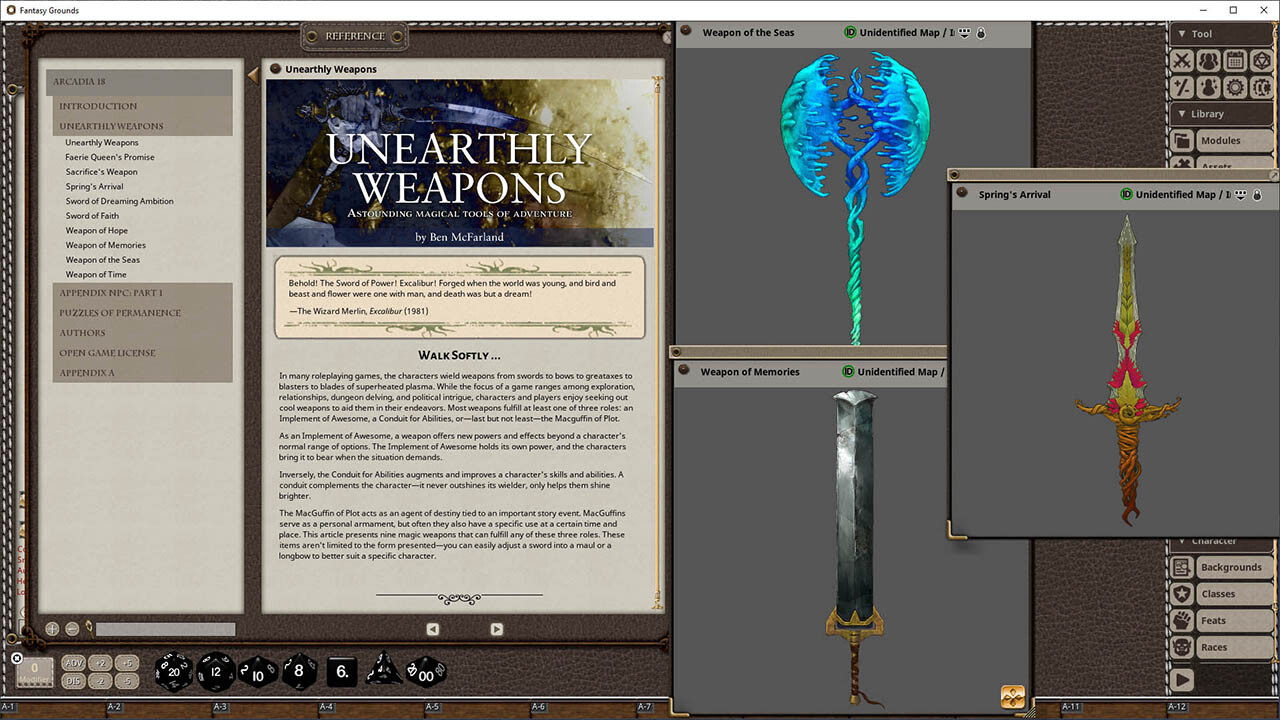
Task: Collapse the Library sidebar section
Action: (1182, 114)
